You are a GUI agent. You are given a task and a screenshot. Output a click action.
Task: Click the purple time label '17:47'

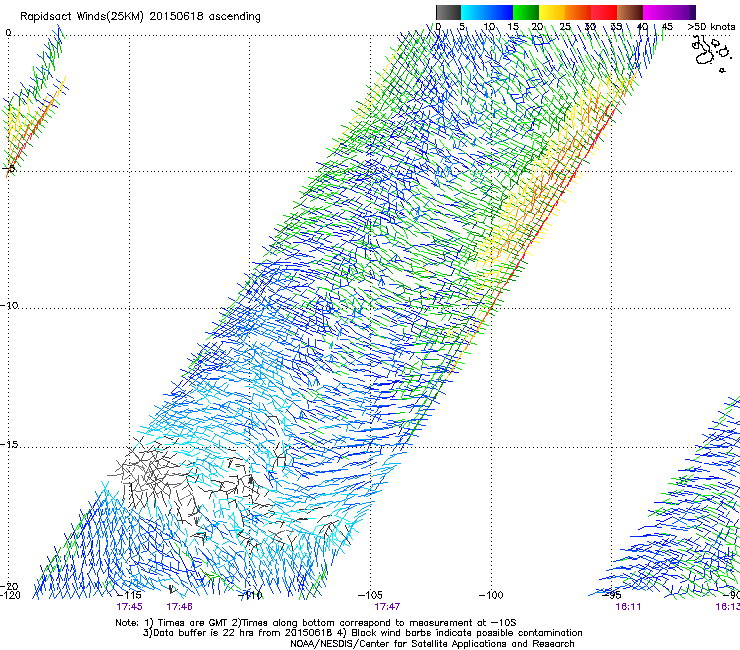tap(387, 606)
